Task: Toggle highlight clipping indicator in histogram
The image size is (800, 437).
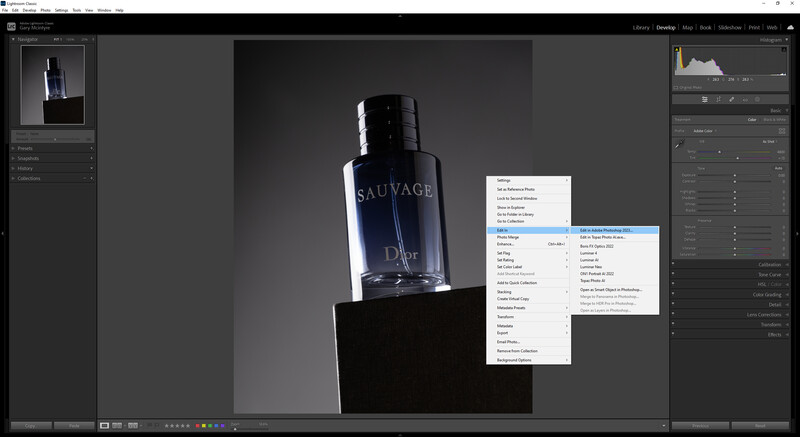Action: click(784, 49)
